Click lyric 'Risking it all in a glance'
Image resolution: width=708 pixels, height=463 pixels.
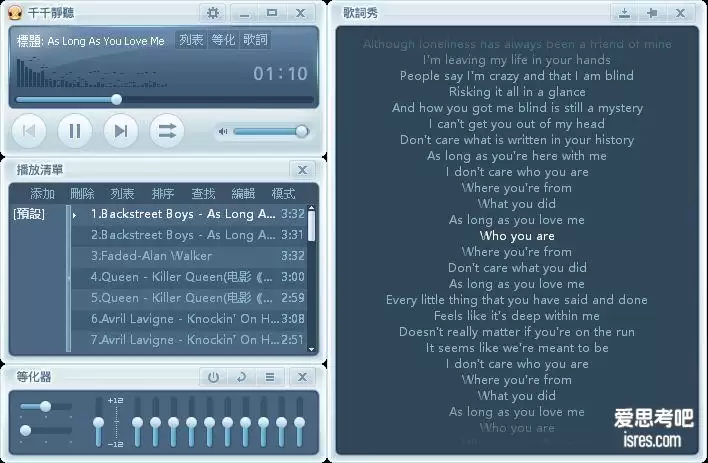click(517, 92)
